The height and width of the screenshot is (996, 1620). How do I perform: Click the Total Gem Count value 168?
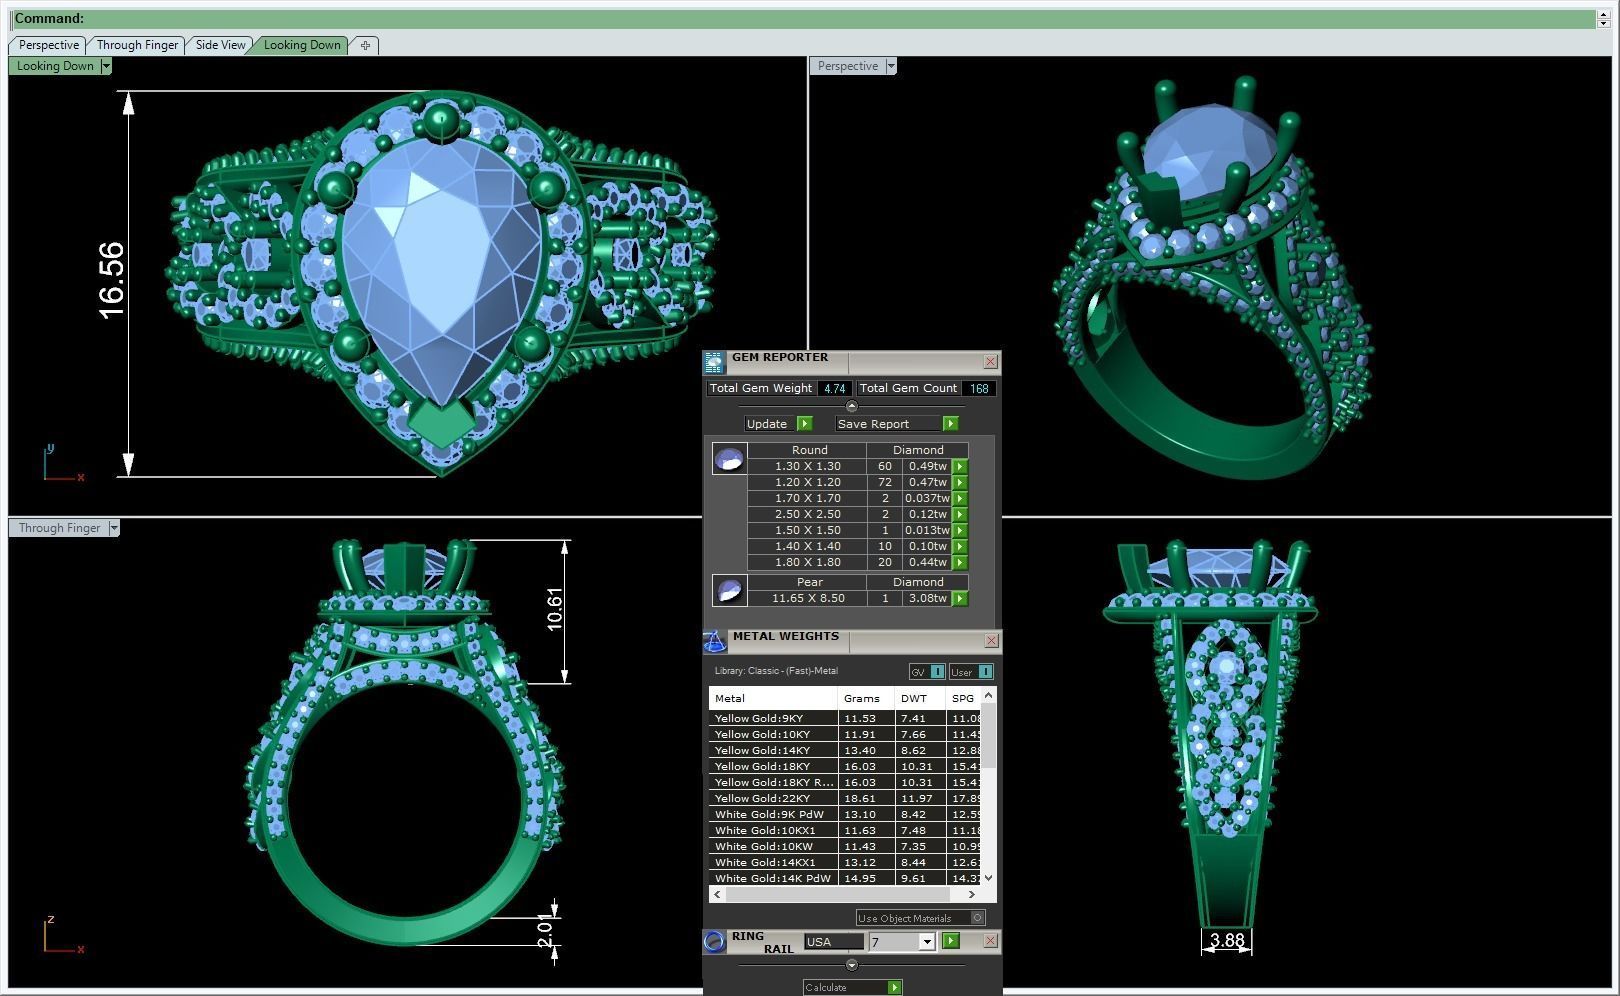pos(979,388)
